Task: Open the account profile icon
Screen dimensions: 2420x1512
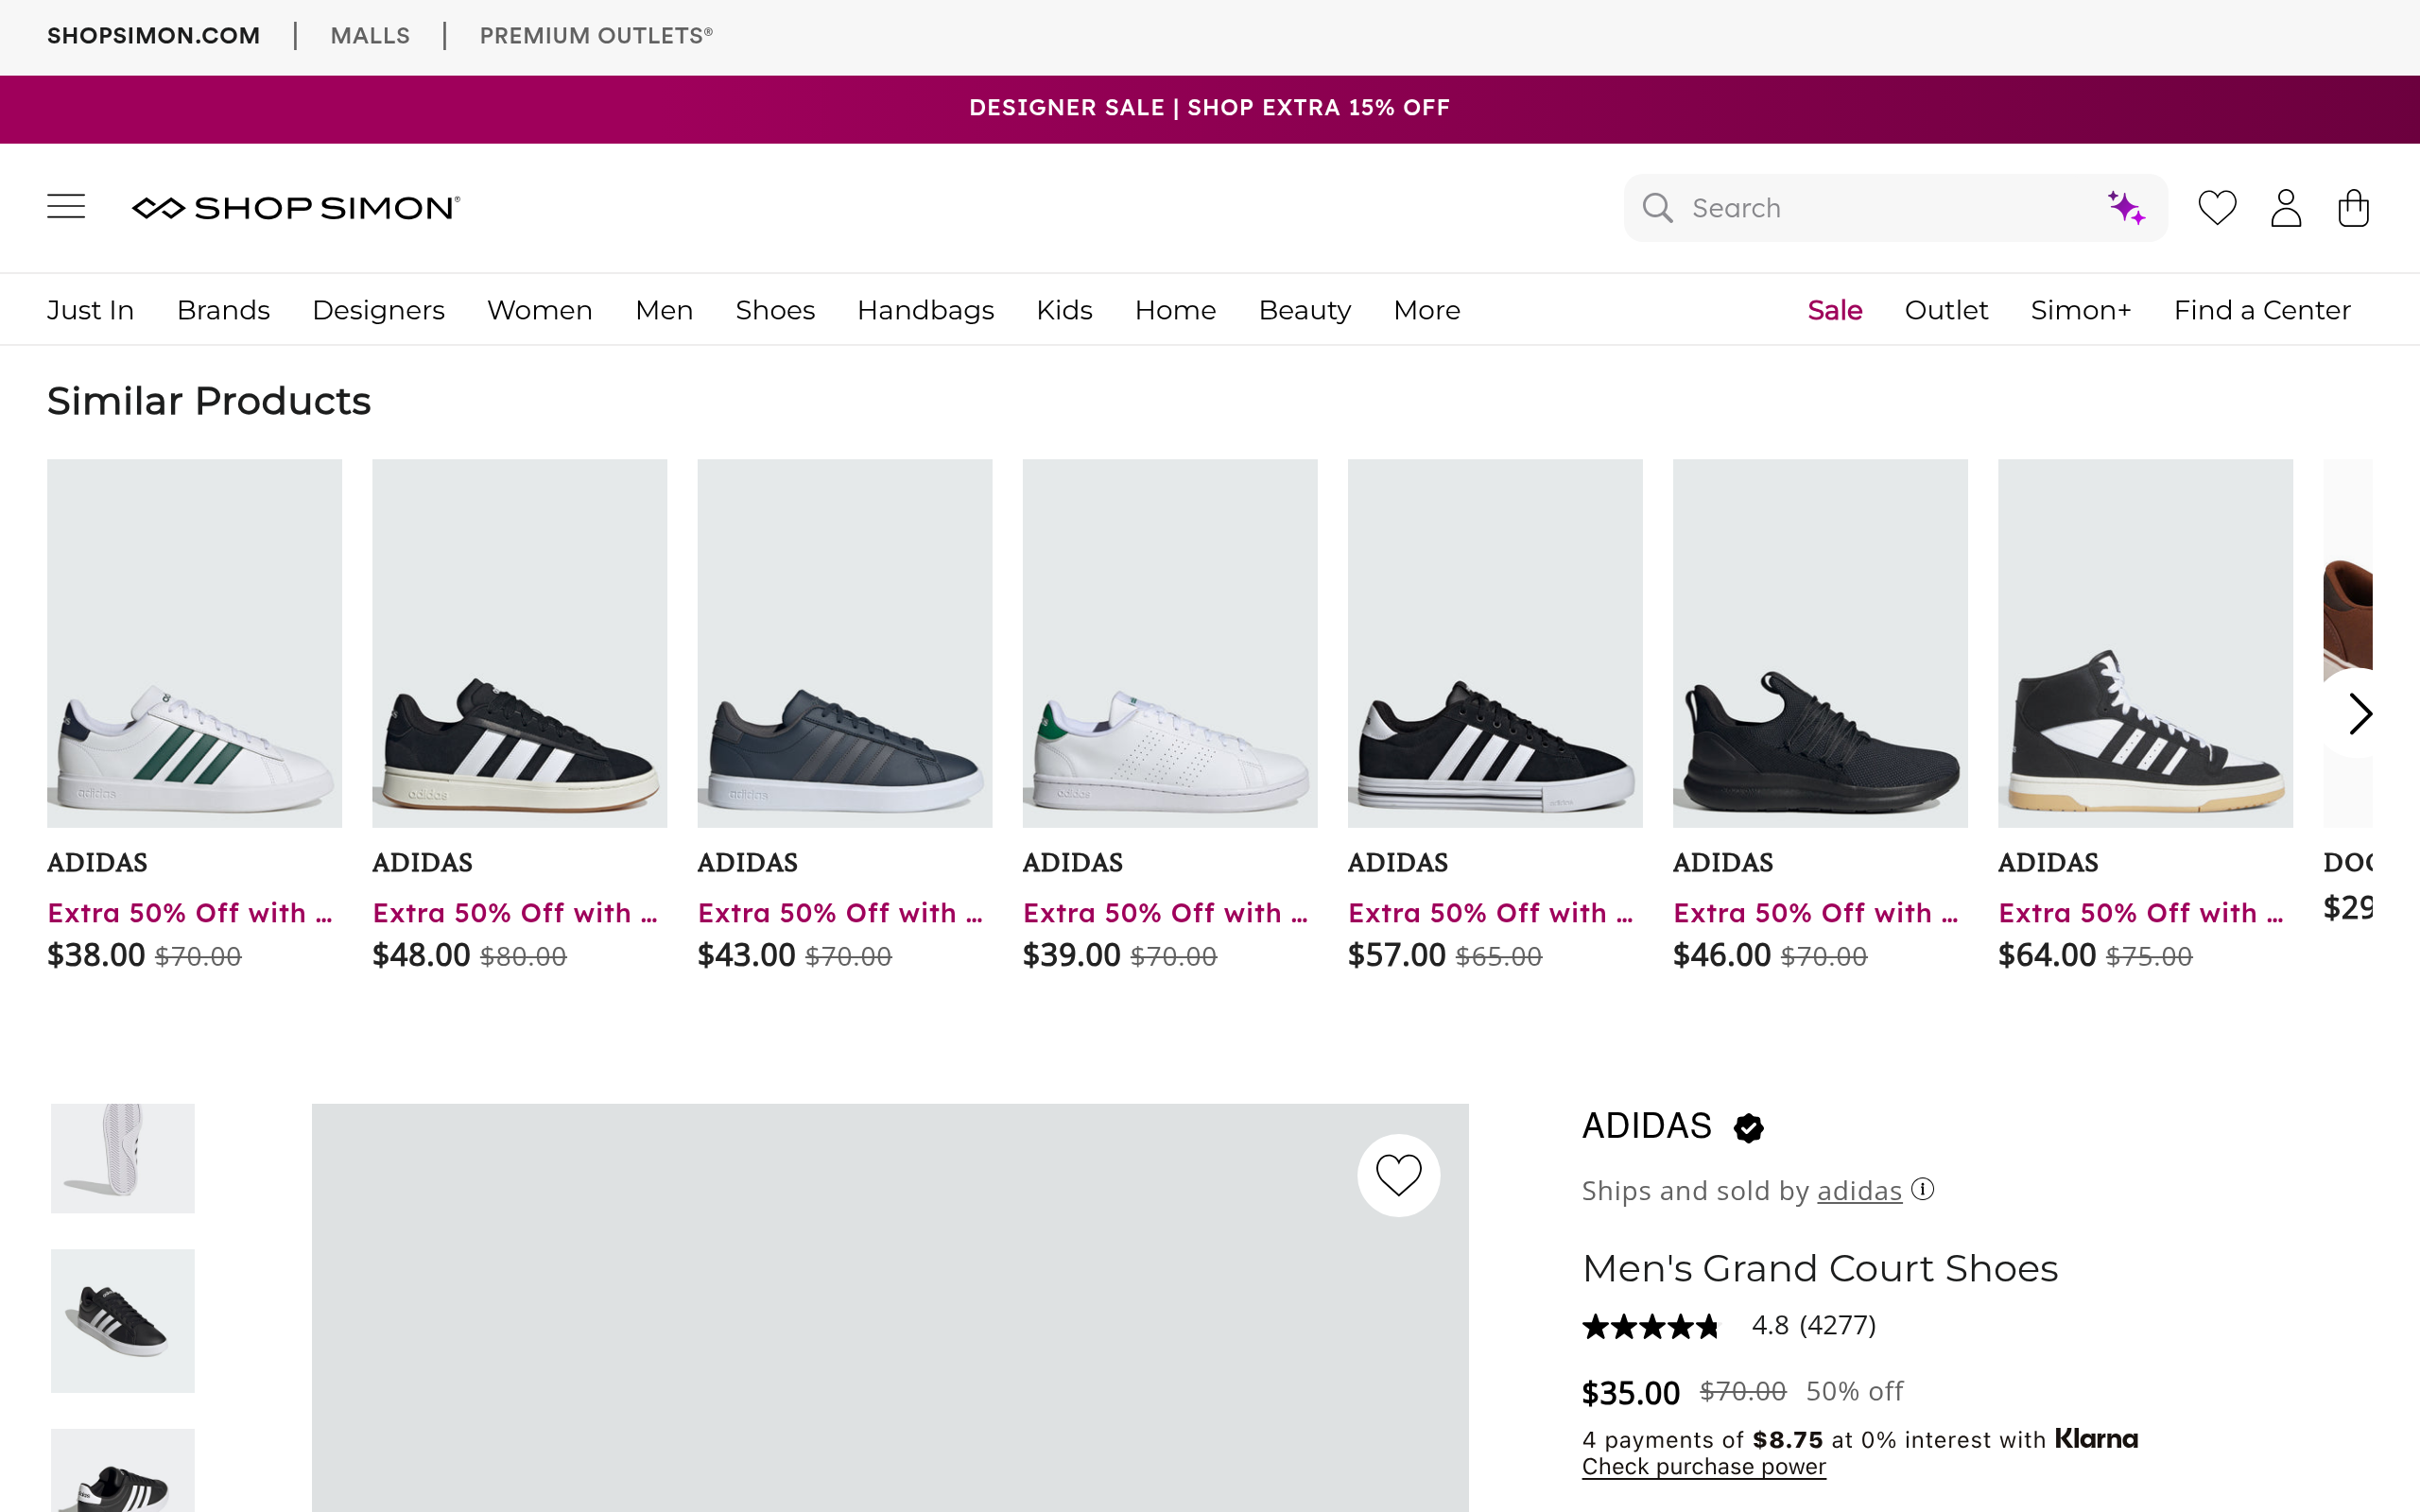Action: [x=2285, y=208]
